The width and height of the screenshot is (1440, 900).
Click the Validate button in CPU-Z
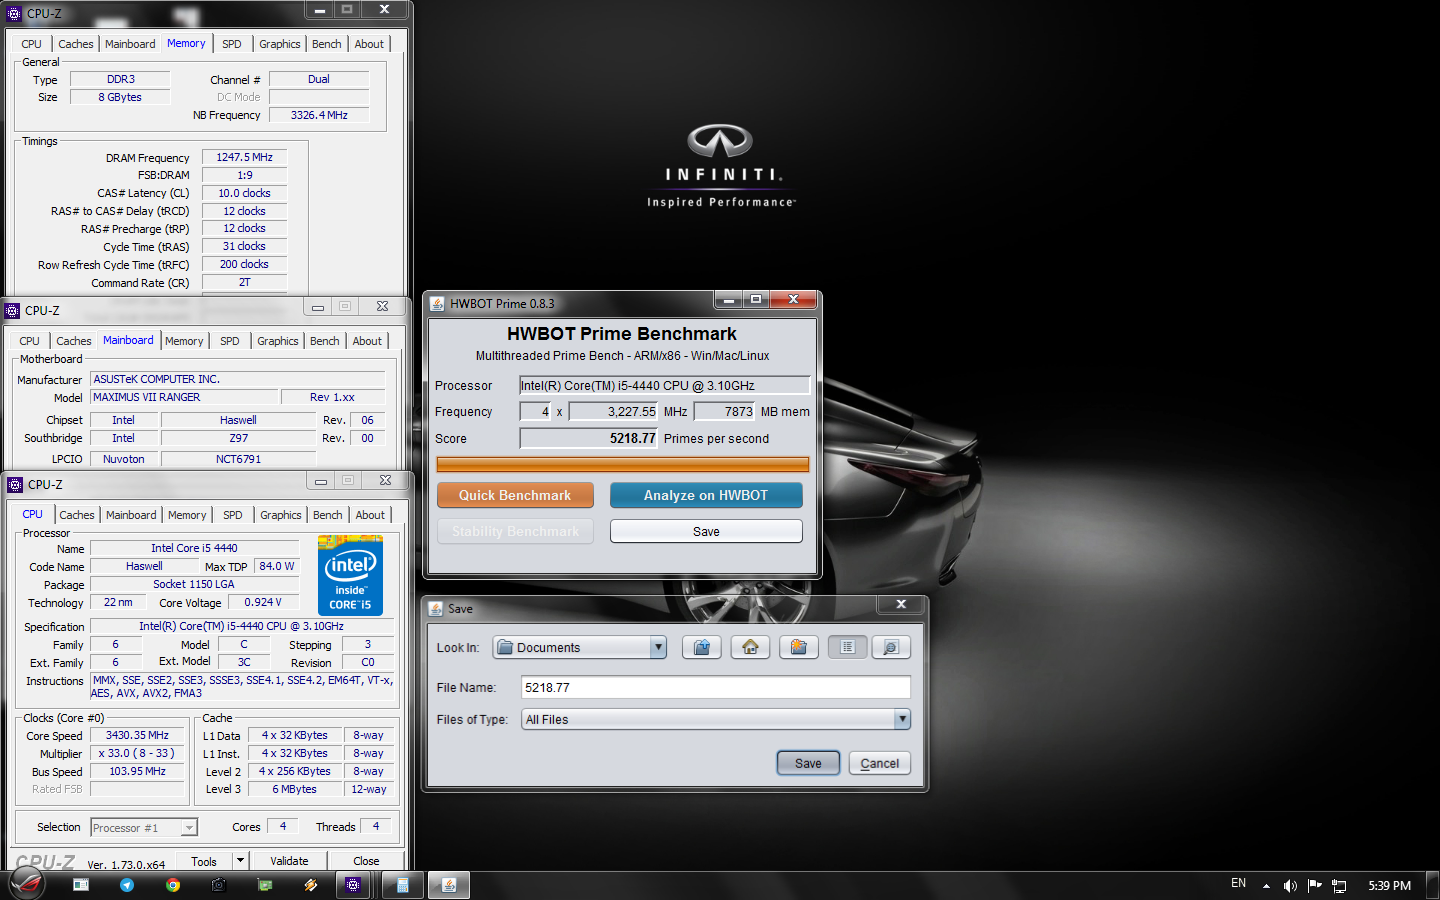(x=289, y=861)
